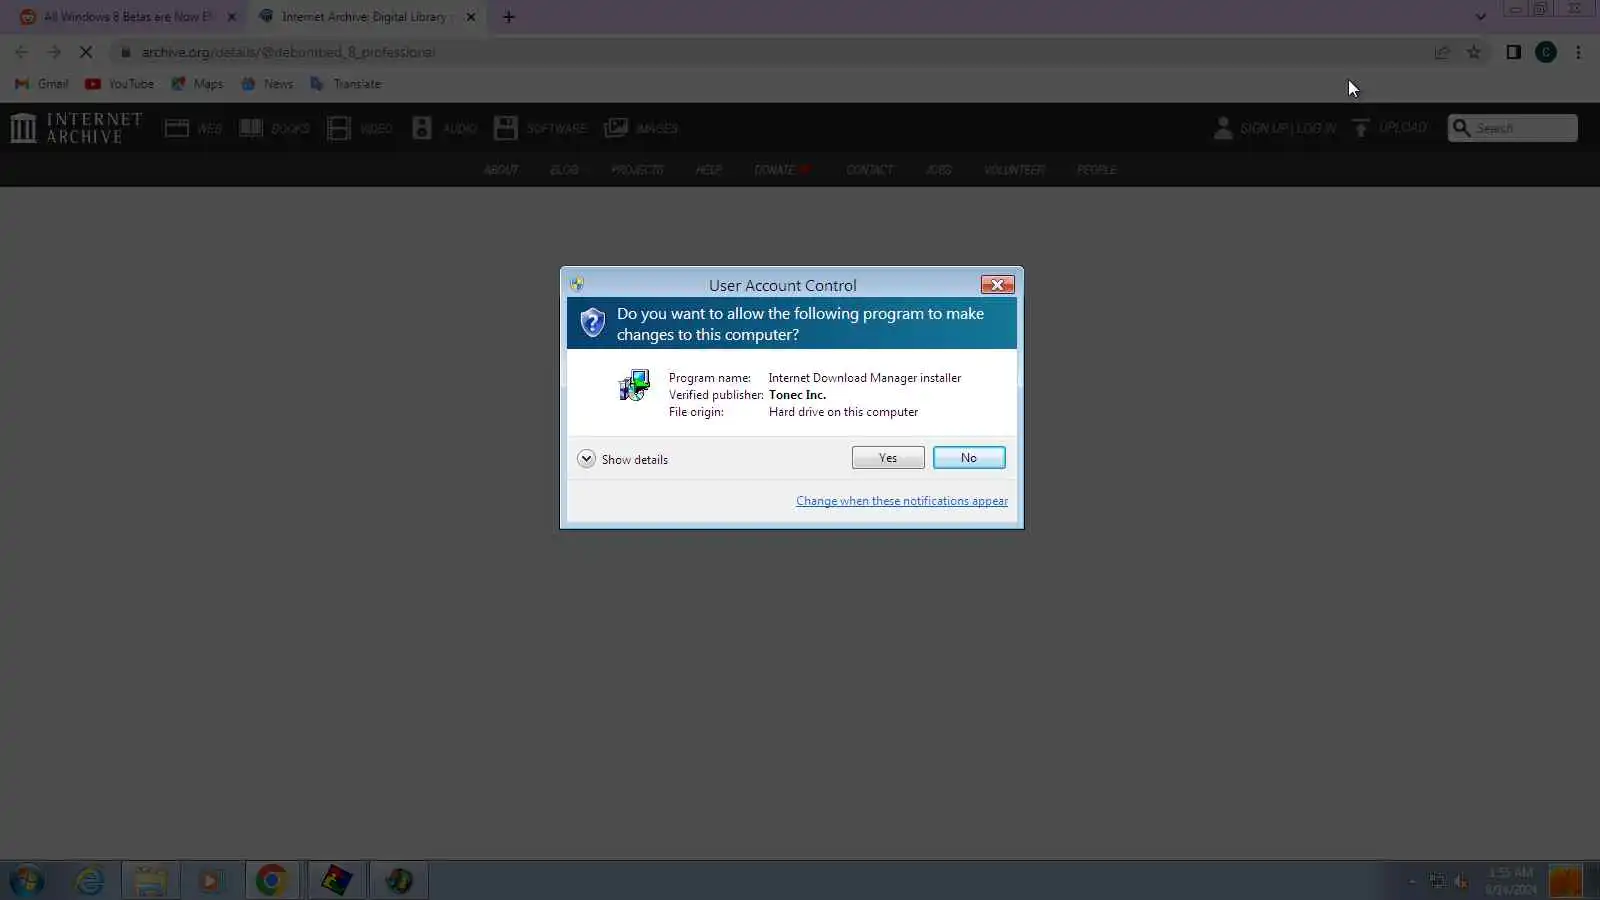The height and width of the screenshot is (900, 1600).
Task: Click the Log In link
Action: (x=1317, y=128)
